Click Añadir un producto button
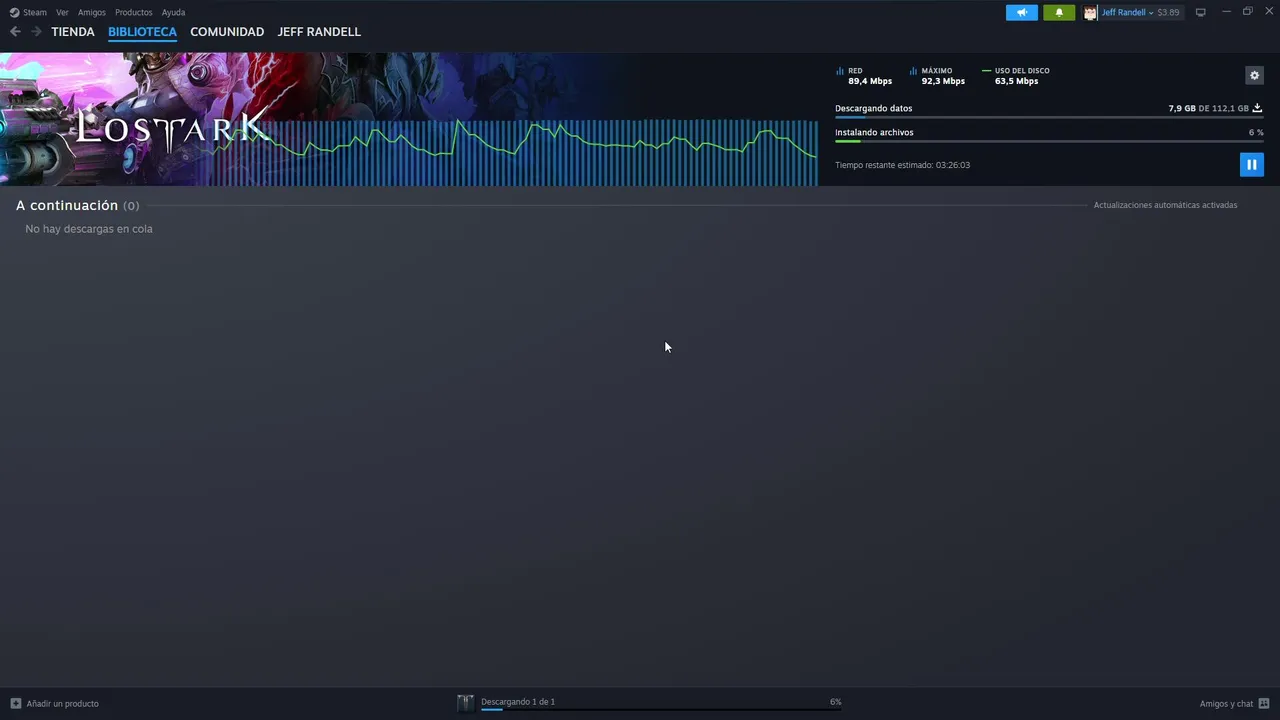Screen dimensions: 1280x720 (54, 704)
